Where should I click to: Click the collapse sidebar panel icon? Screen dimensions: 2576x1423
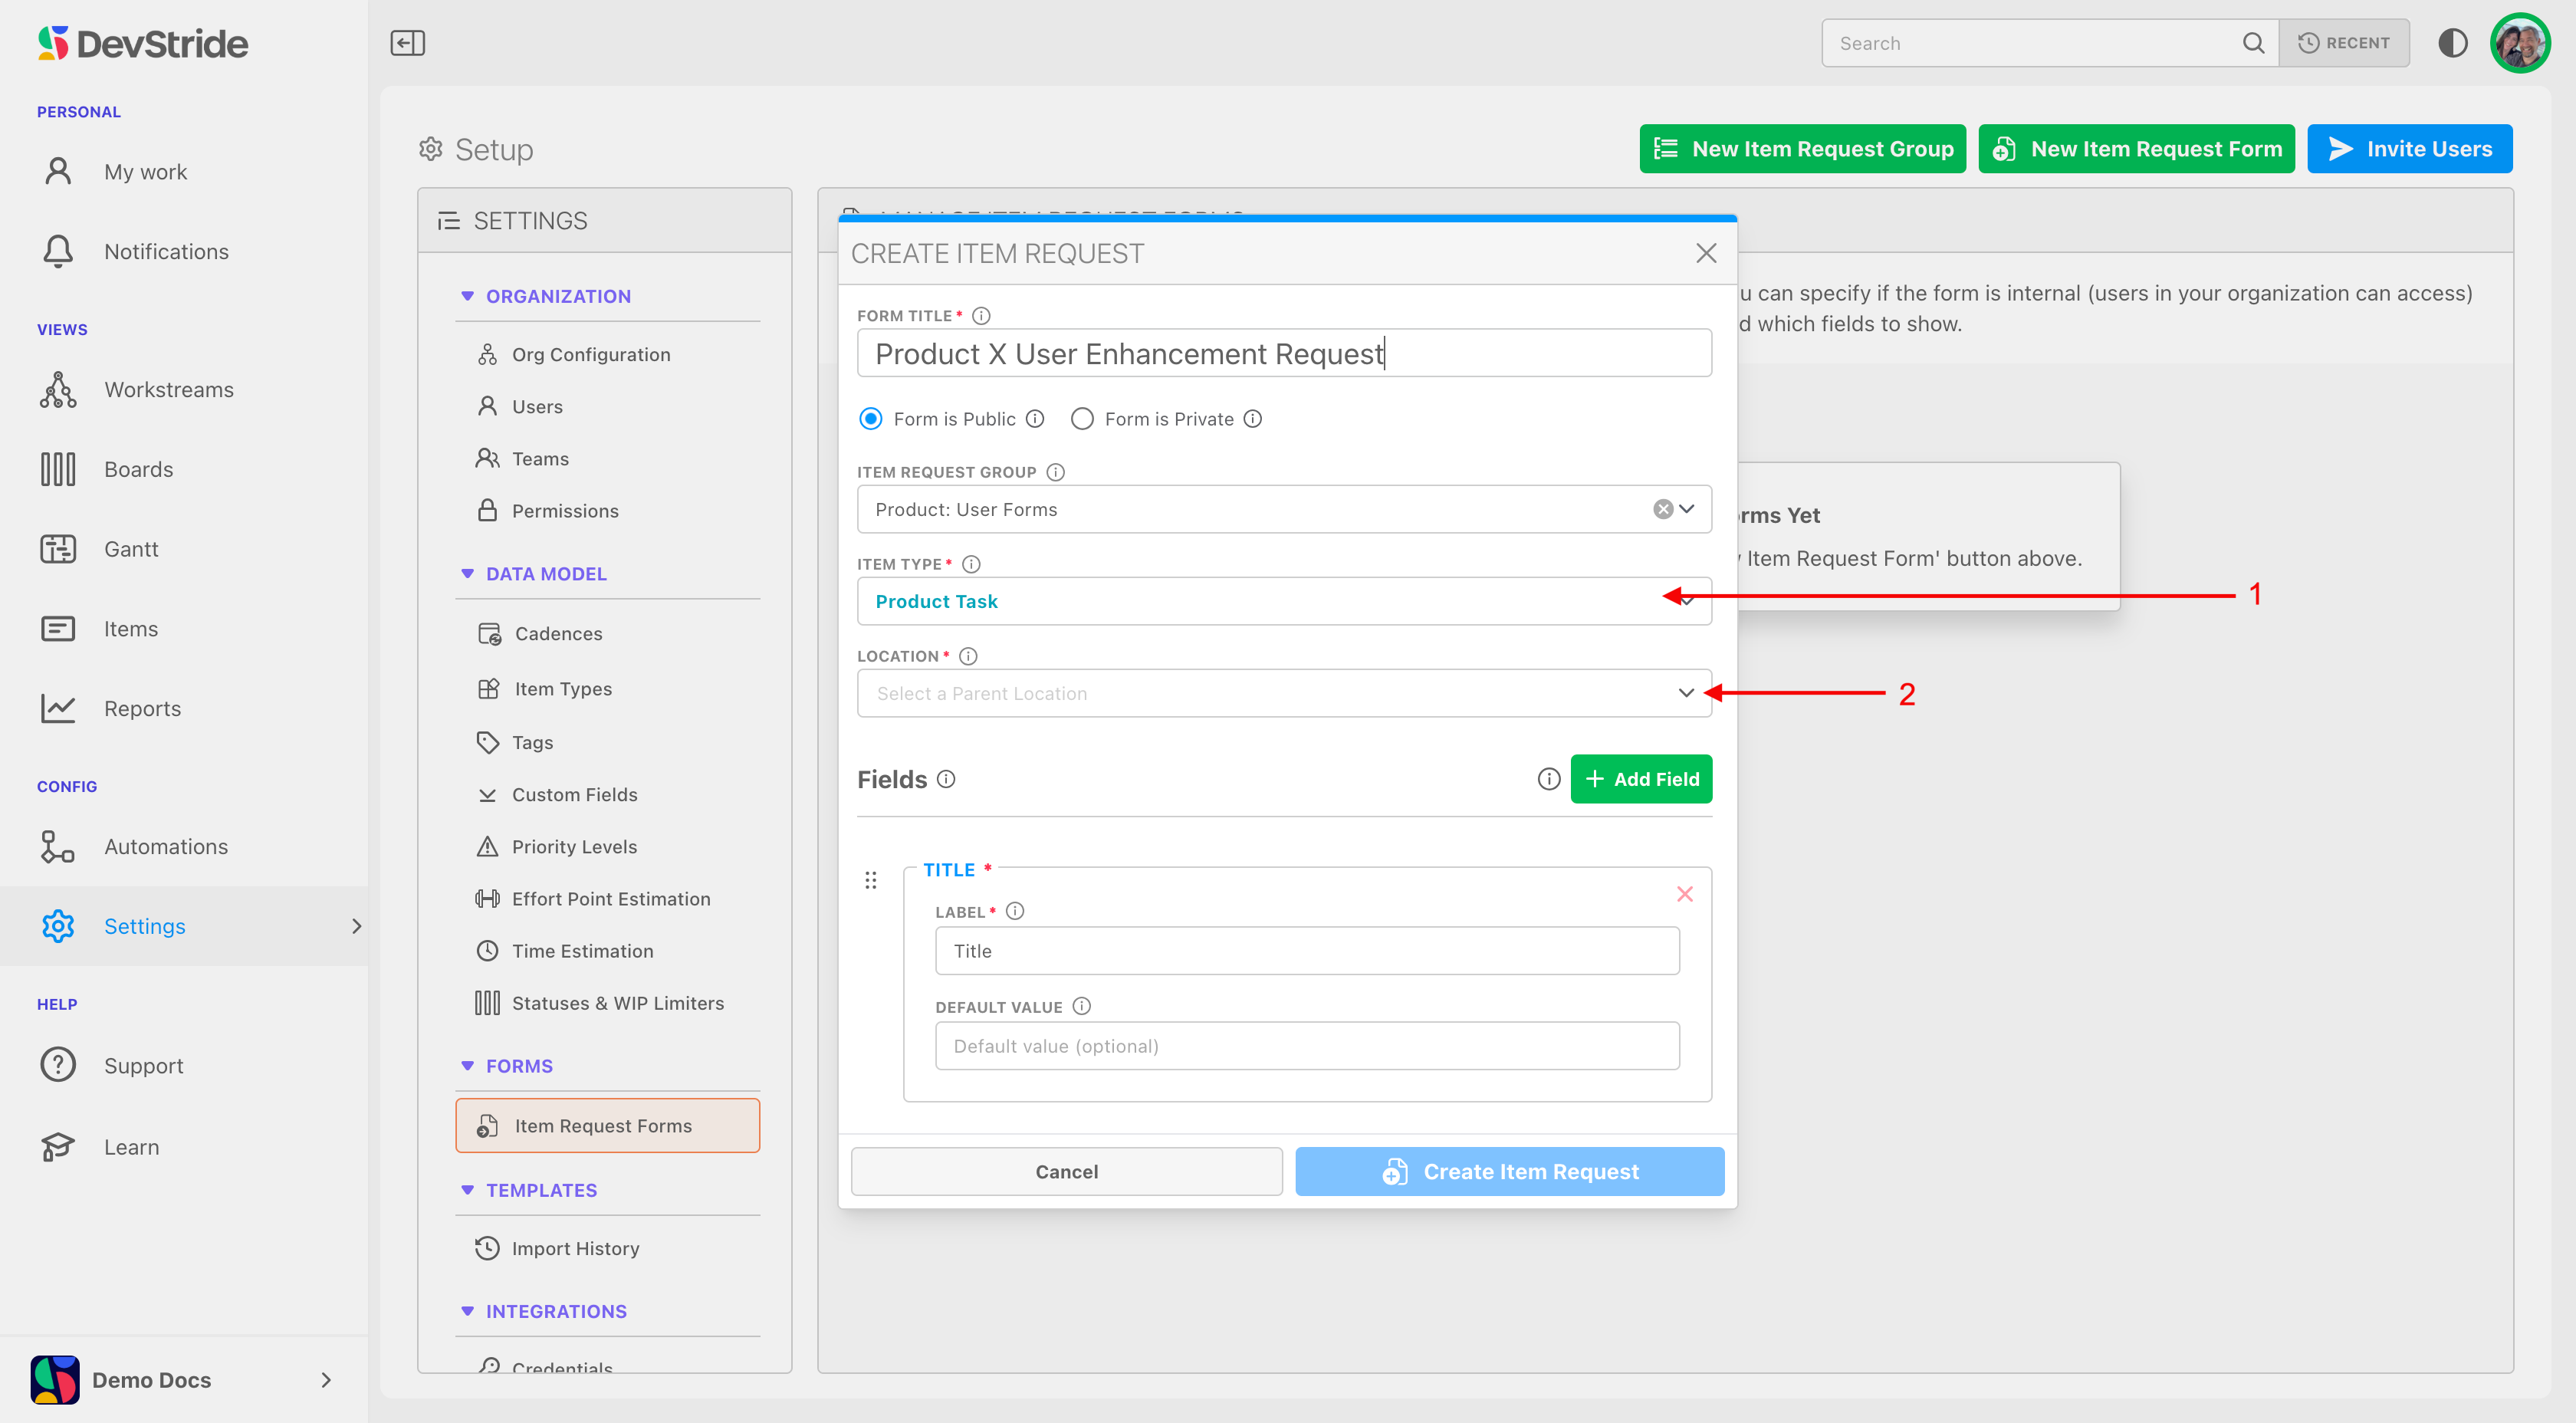407,43
